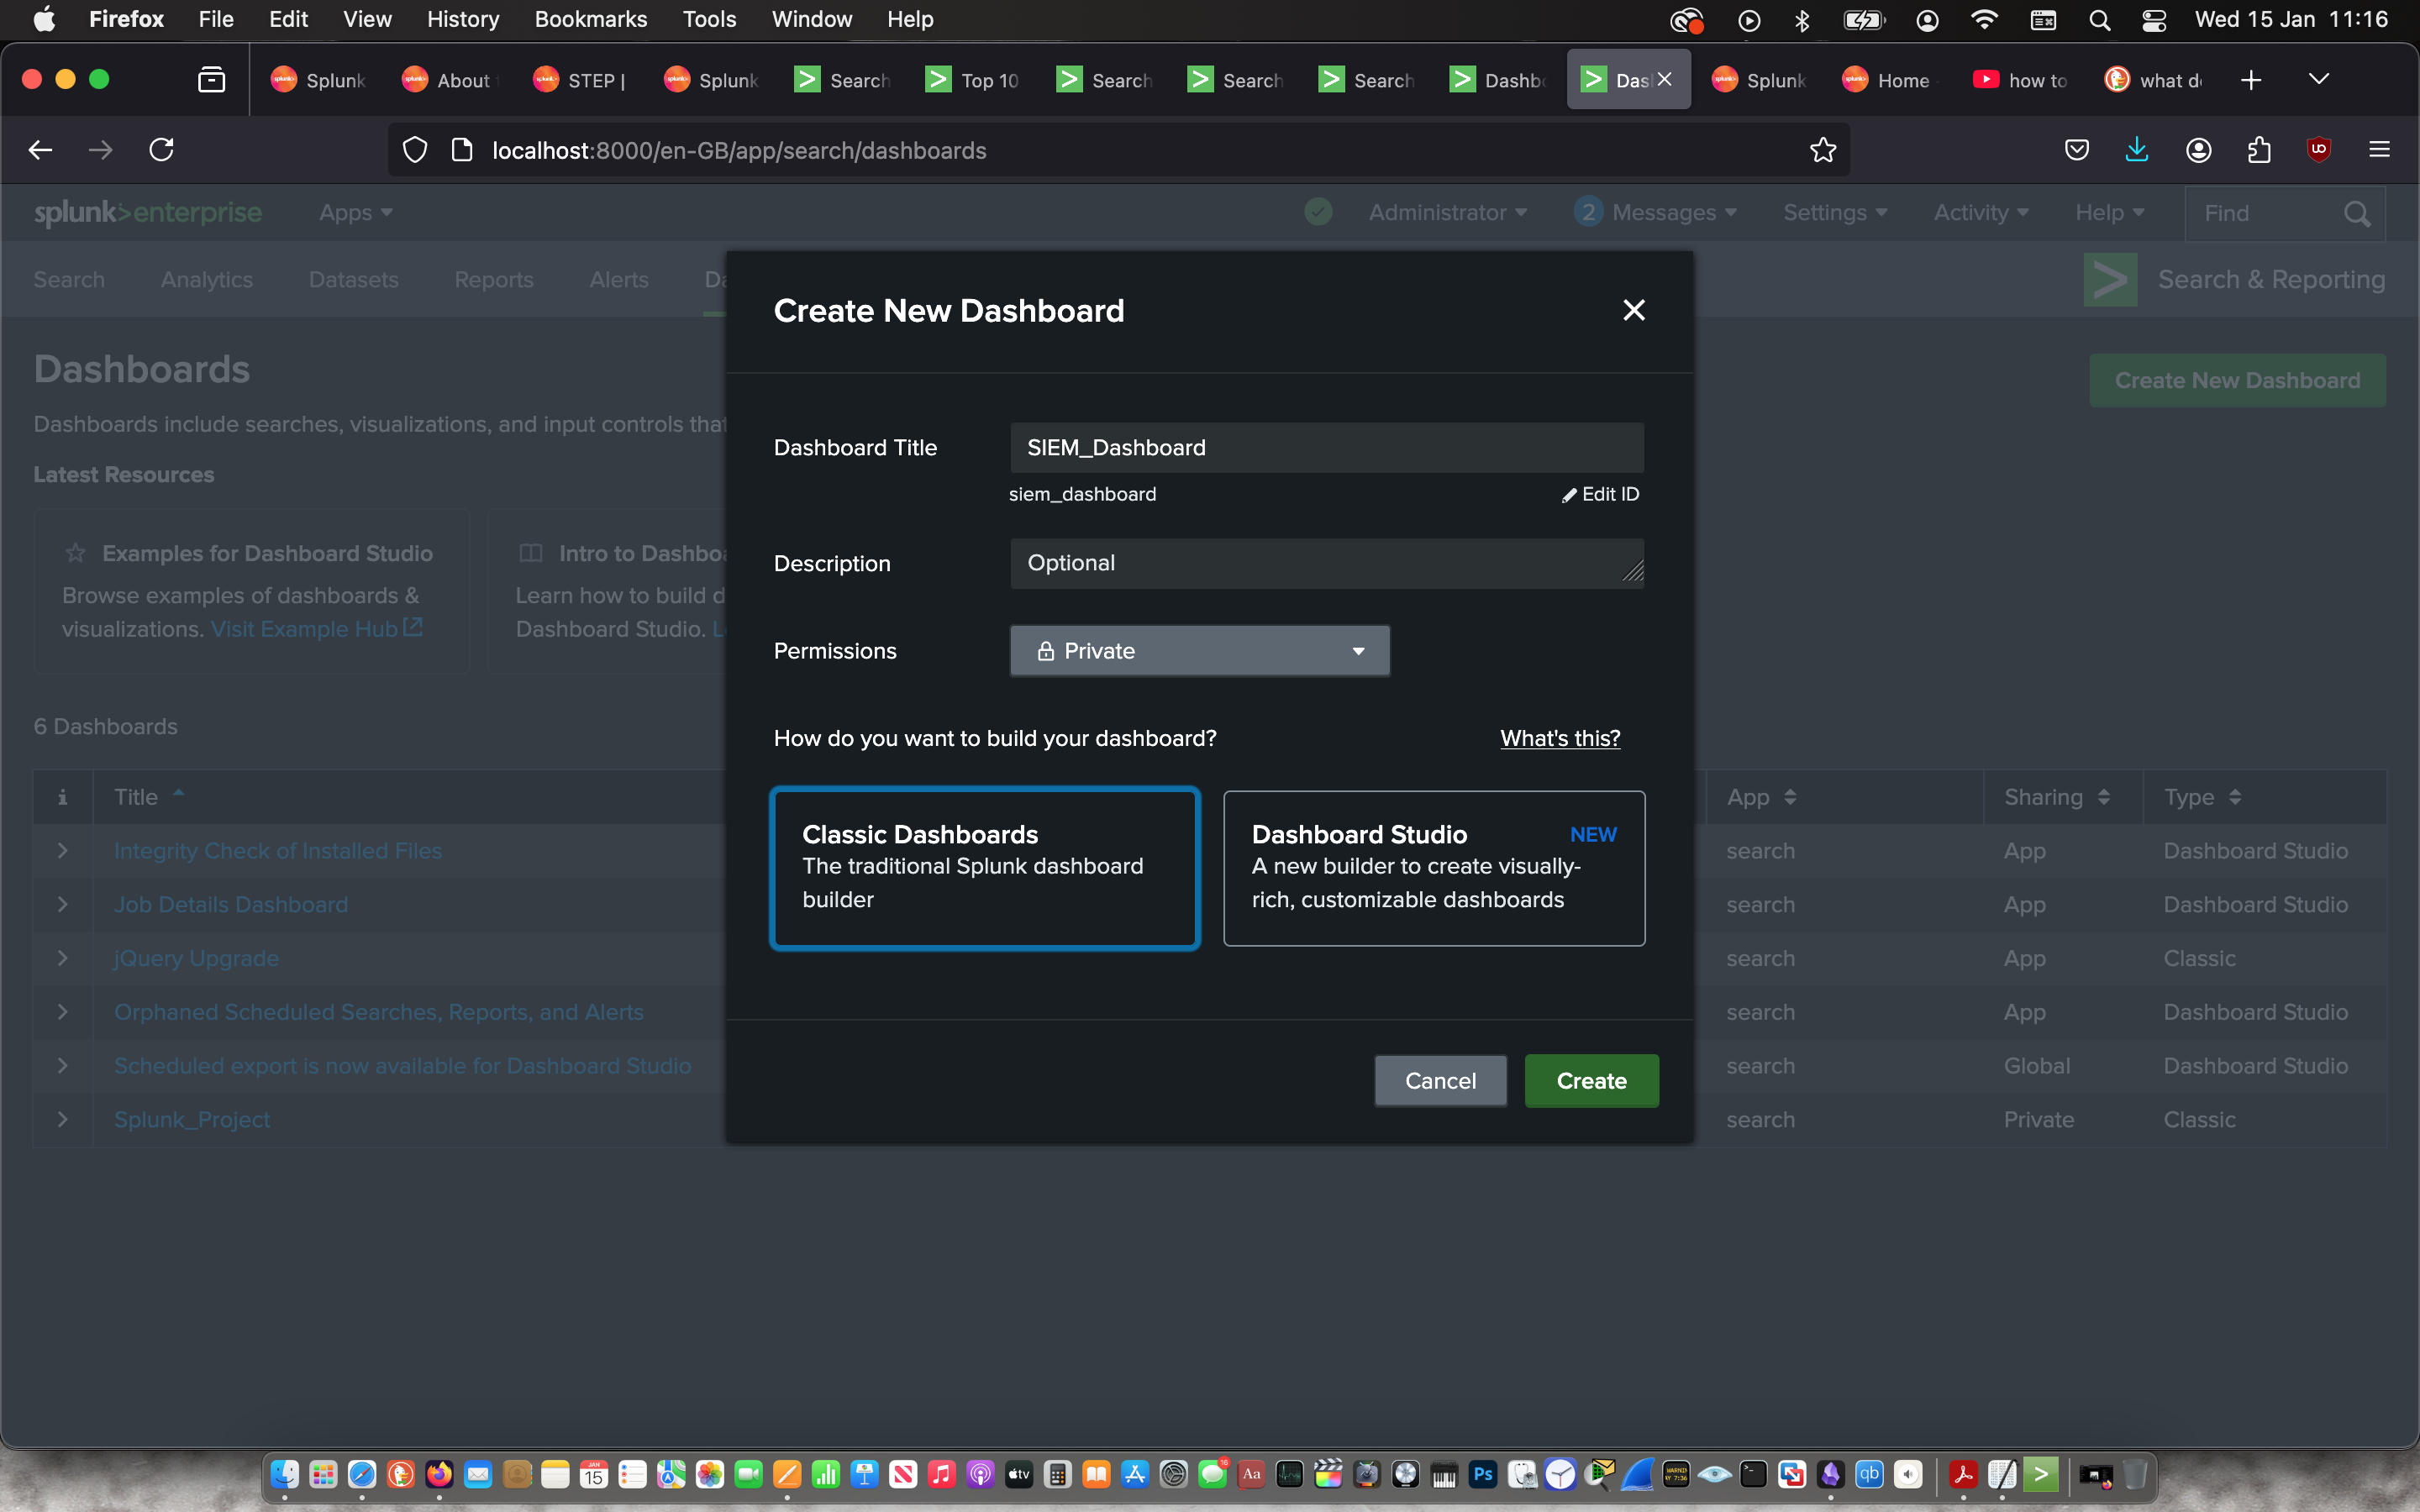Open the History menu in menu bar

(462, 19)
